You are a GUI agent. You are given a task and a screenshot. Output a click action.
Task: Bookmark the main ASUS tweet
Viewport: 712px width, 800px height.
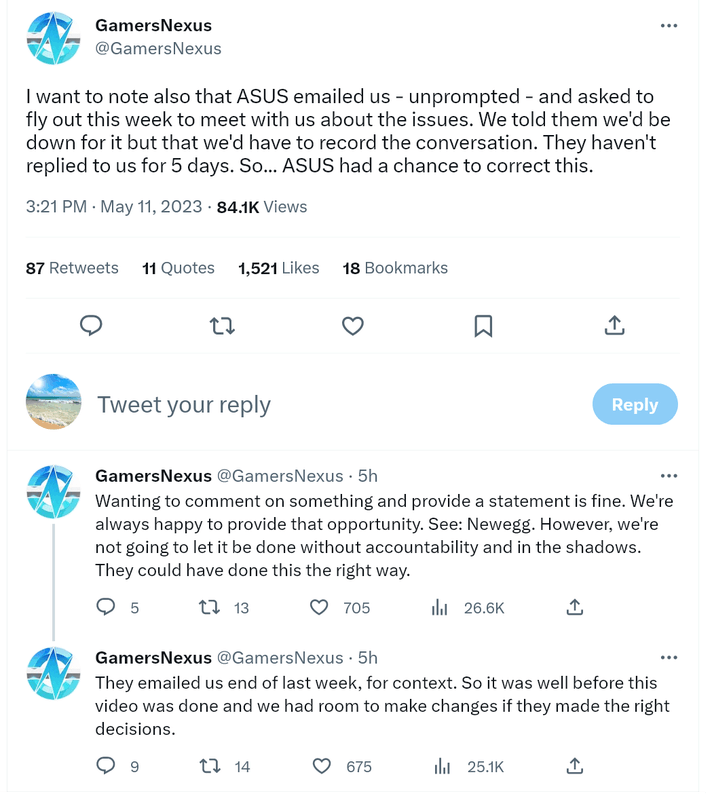pos(483,325)
